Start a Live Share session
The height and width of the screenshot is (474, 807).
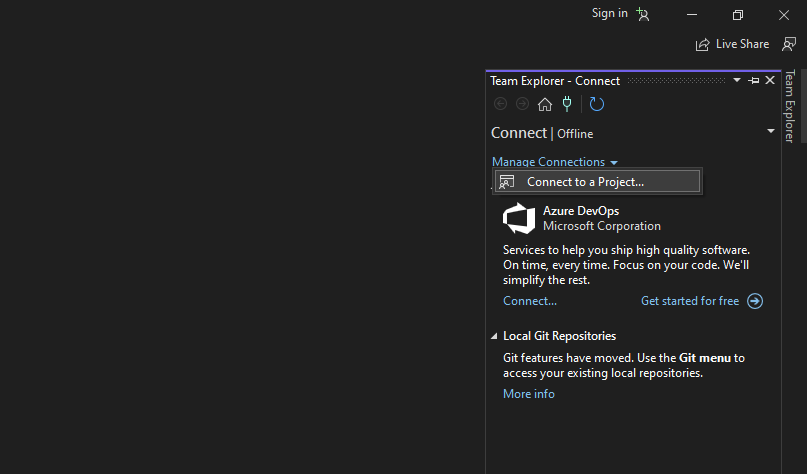tap(732, 44)
